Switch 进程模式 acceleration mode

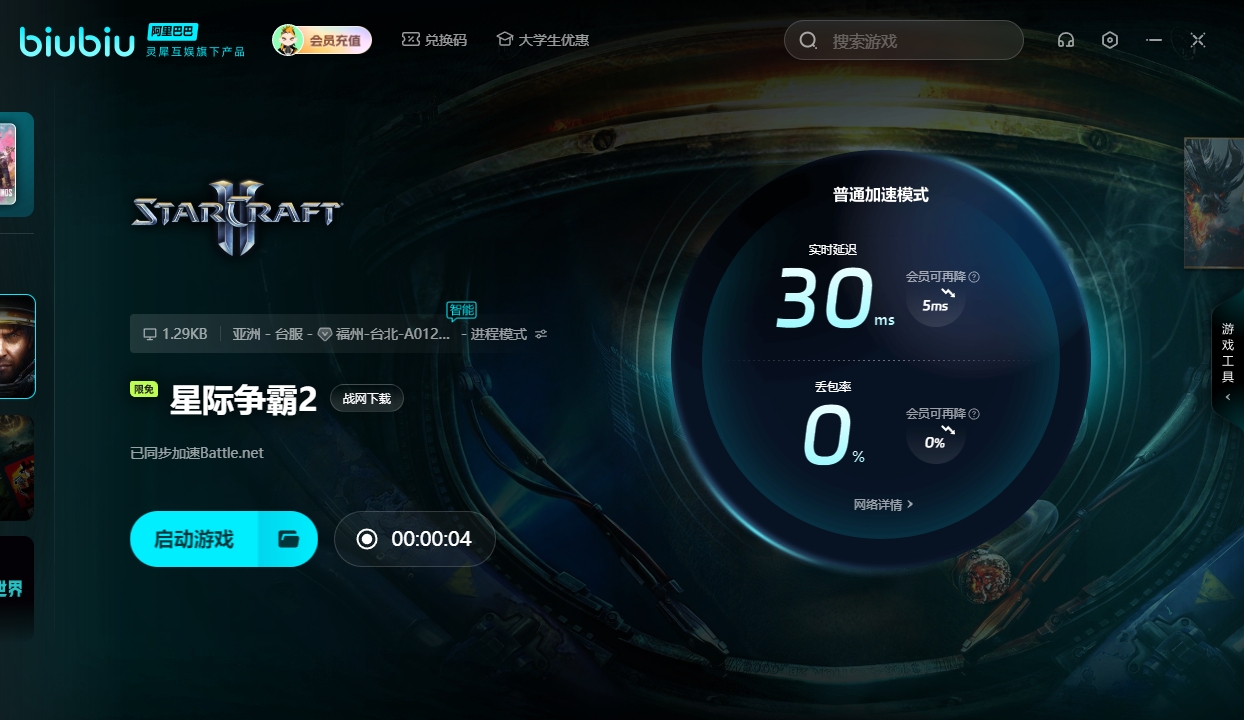(499, 334)
